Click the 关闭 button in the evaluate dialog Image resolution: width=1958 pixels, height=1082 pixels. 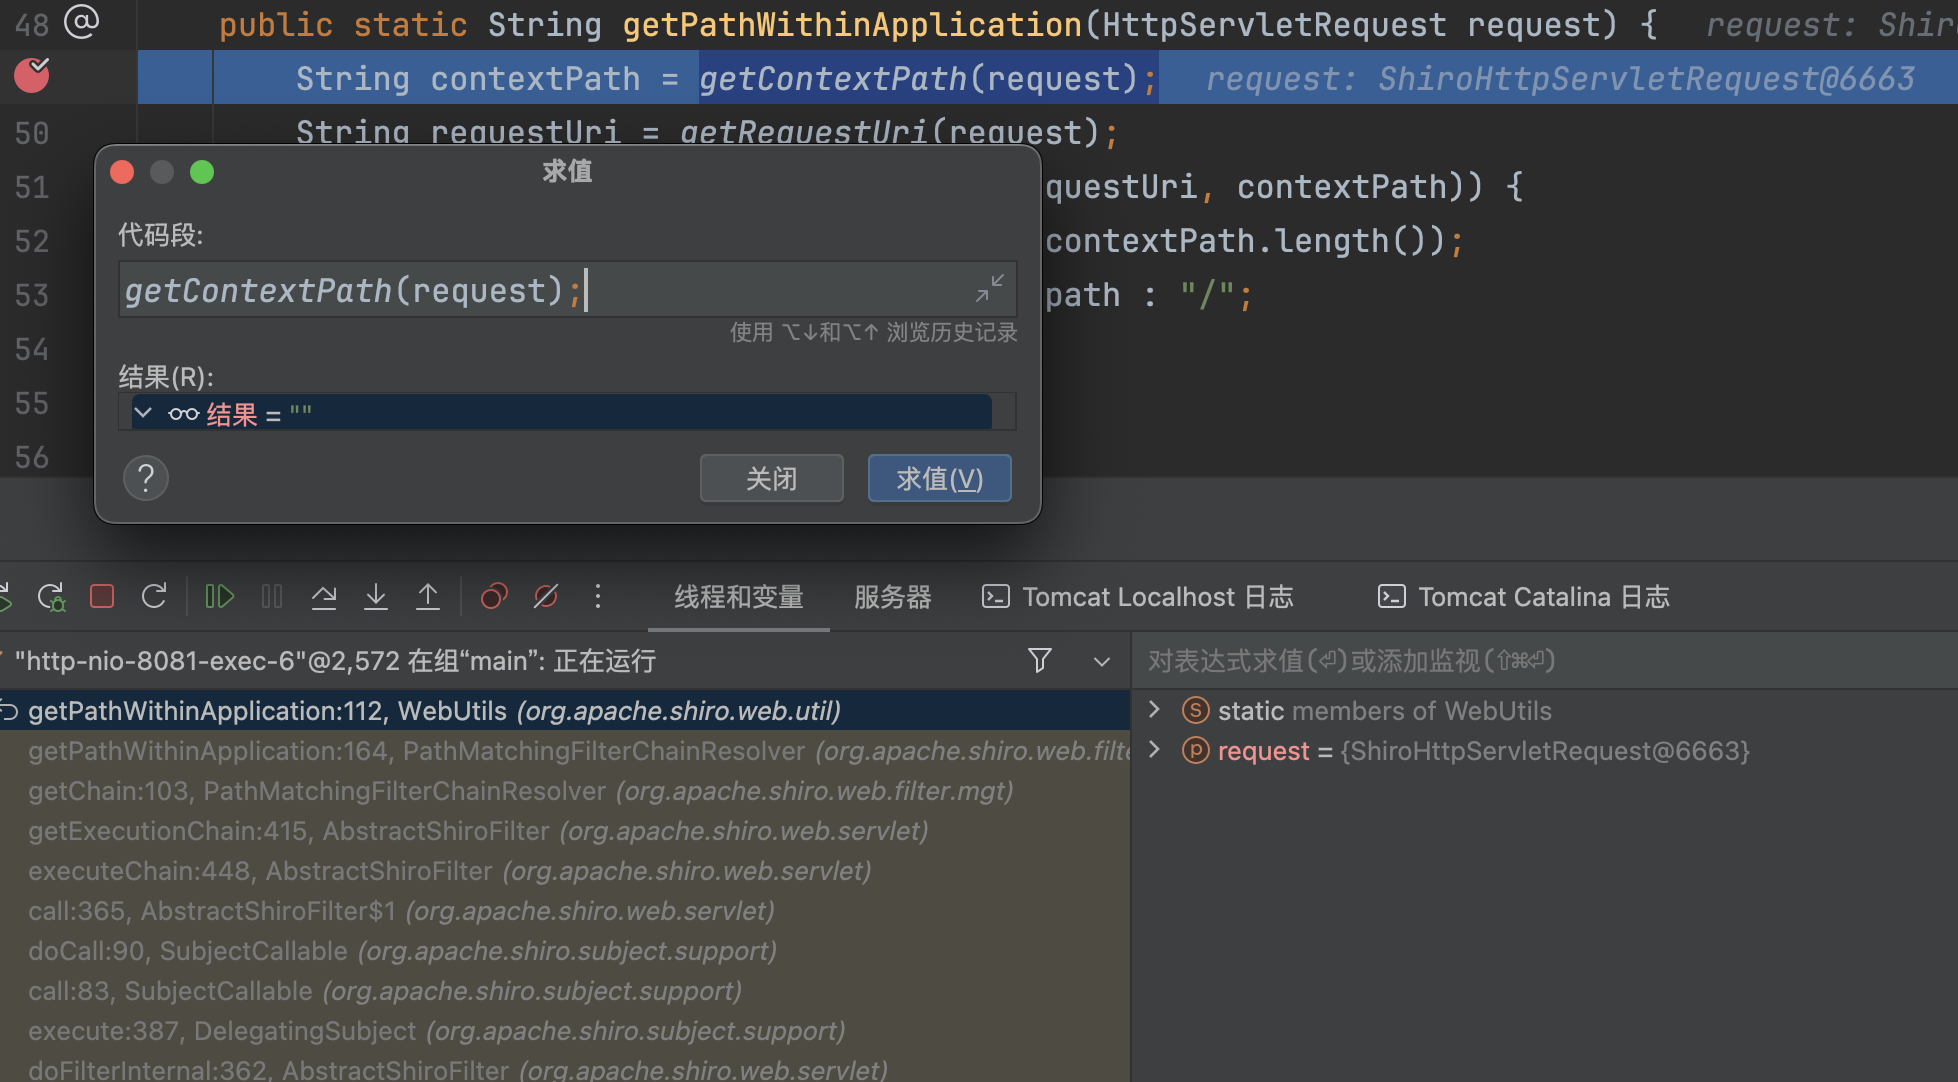point(771,479)
